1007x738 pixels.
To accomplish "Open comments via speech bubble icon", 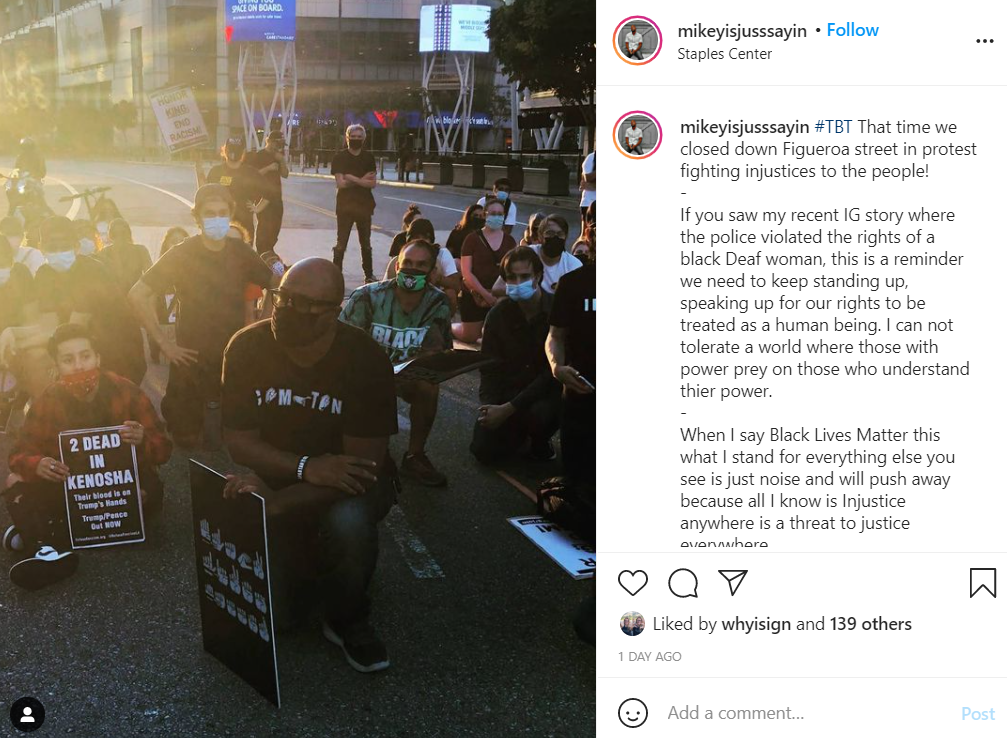I will (x=683, y=583).
